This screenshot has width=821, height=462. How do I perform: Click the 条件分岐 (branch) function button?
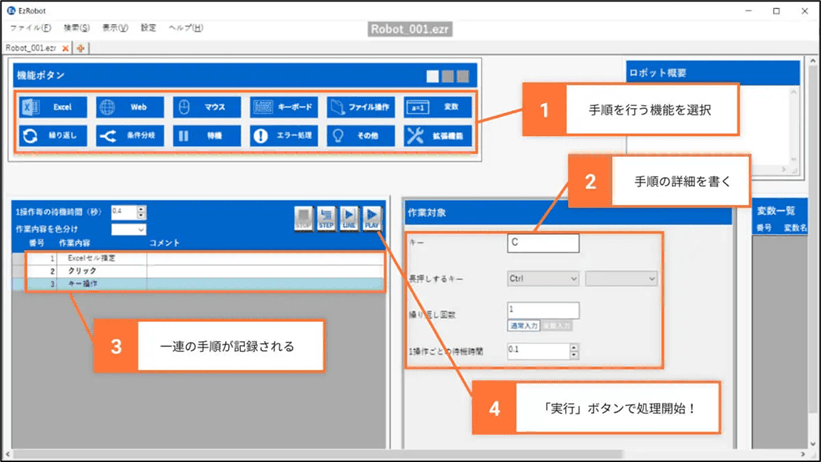[130, 136]
